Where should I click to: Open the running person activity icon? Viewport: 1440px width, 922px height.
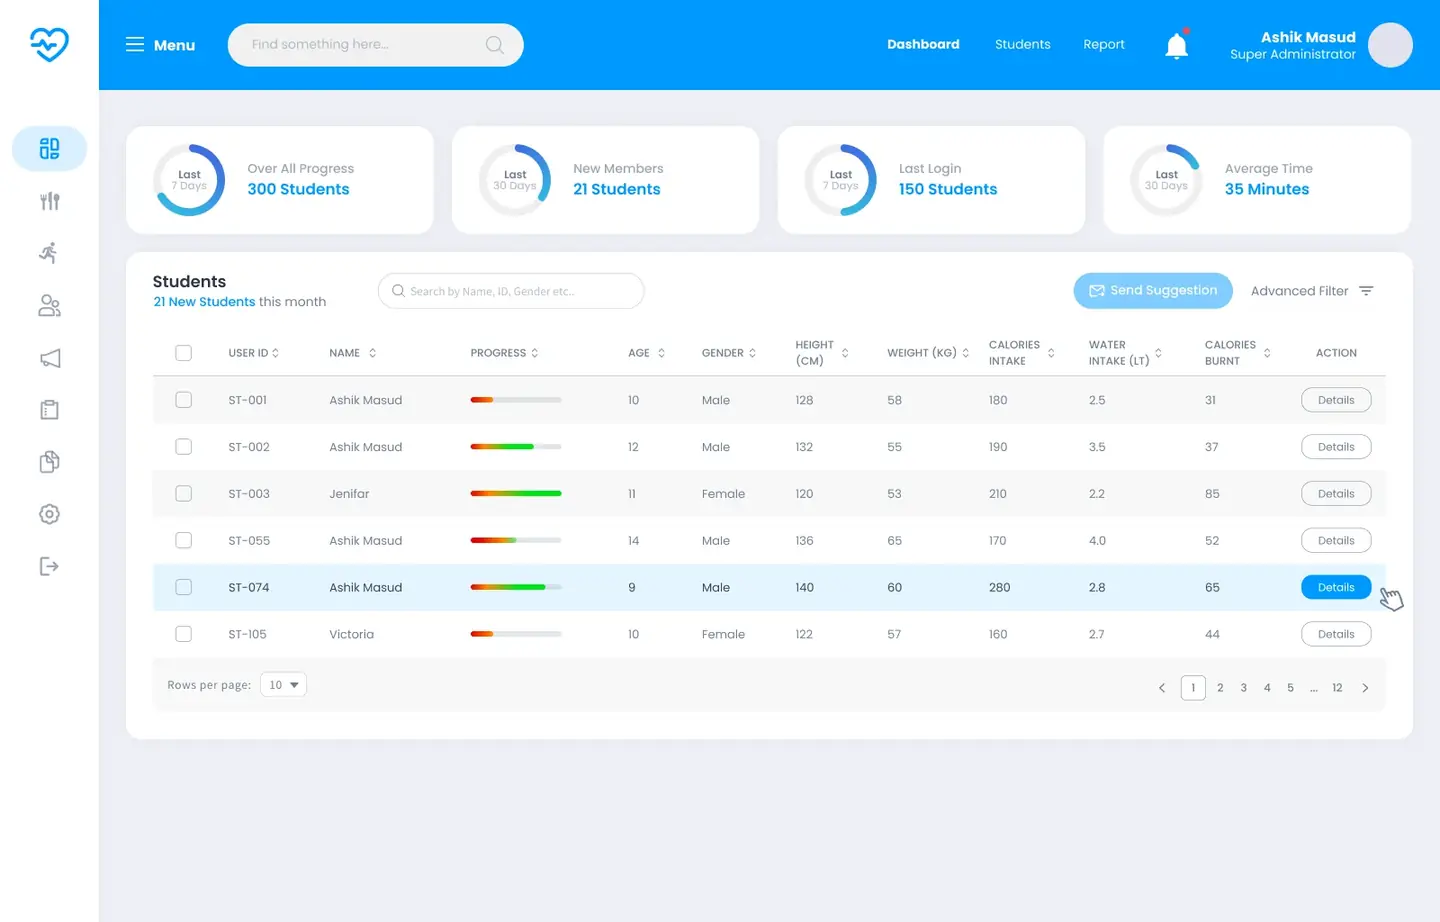pyautogui.click(x=49, y=253)
